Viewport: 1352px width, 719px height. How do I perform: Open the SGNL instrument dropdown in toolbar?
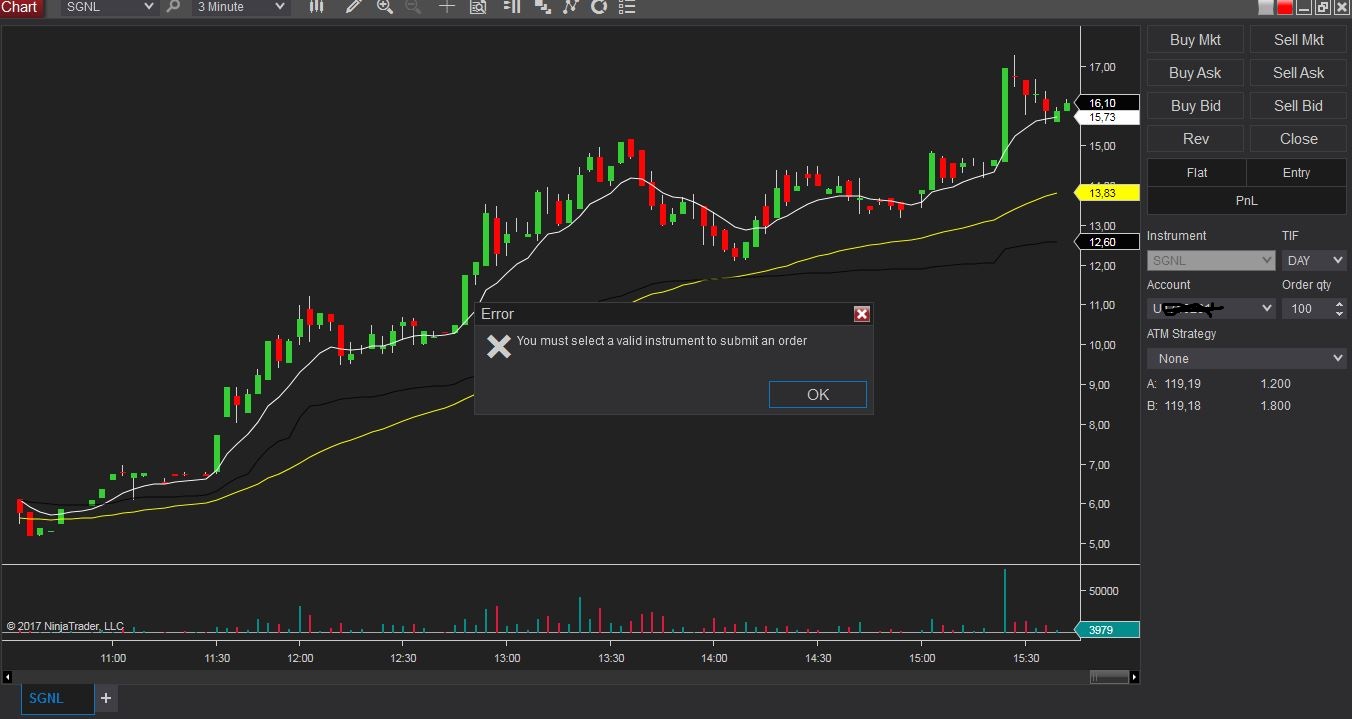[x=109, y=7]
